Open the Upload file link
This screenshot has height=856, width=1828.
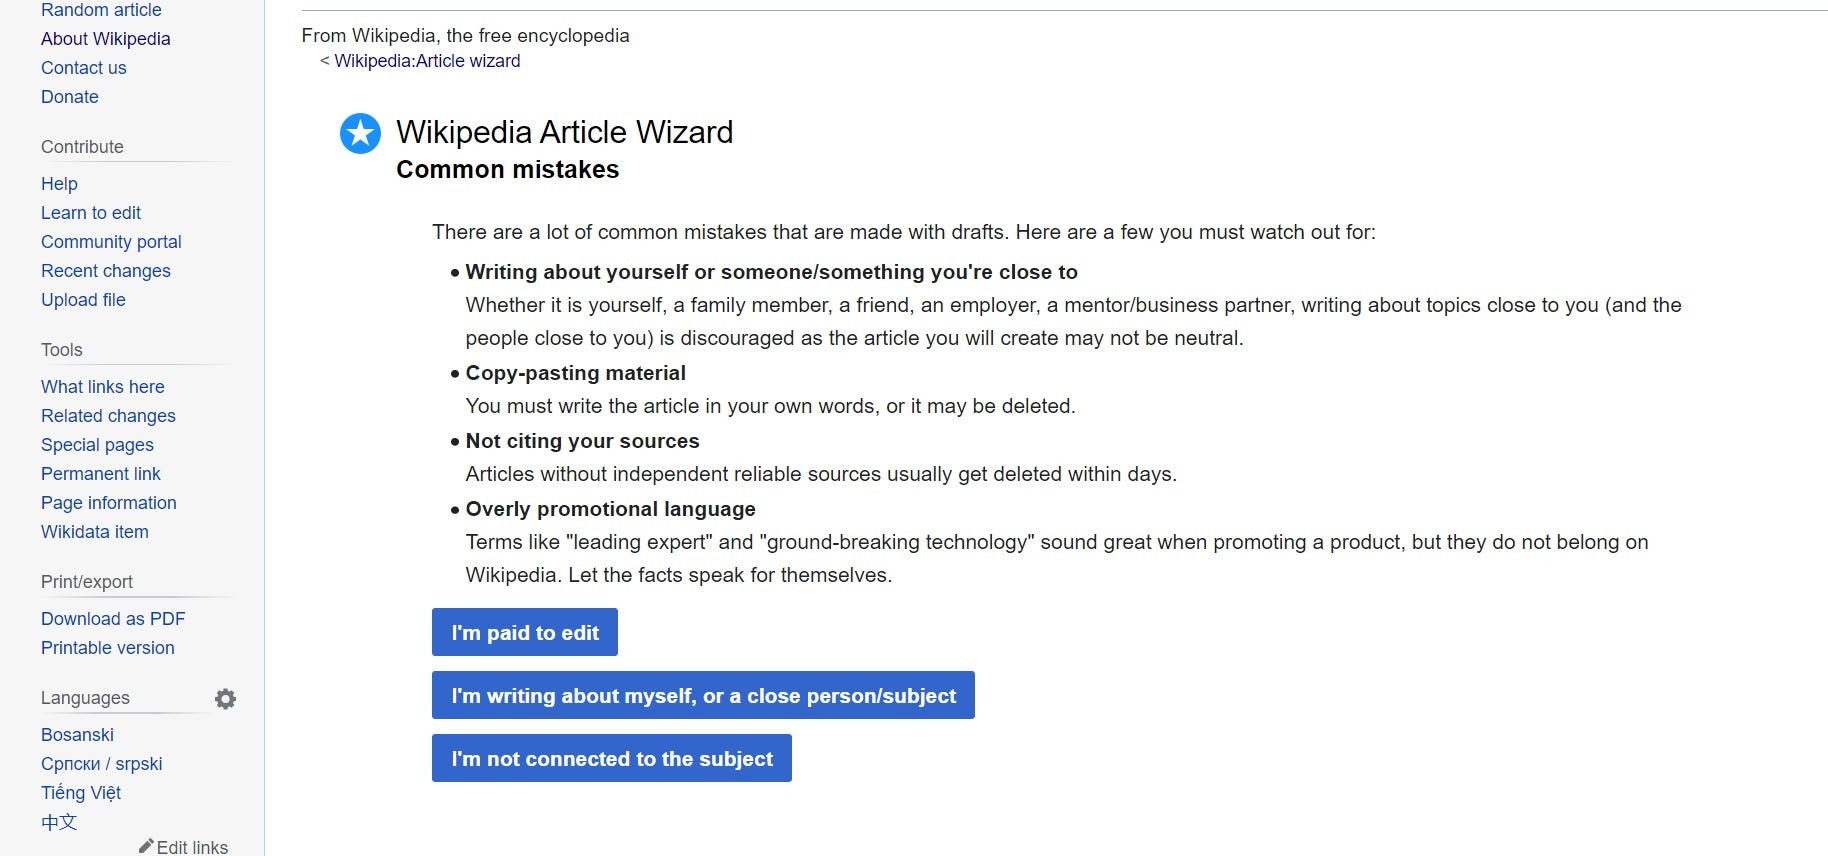[x=83, y=300]
